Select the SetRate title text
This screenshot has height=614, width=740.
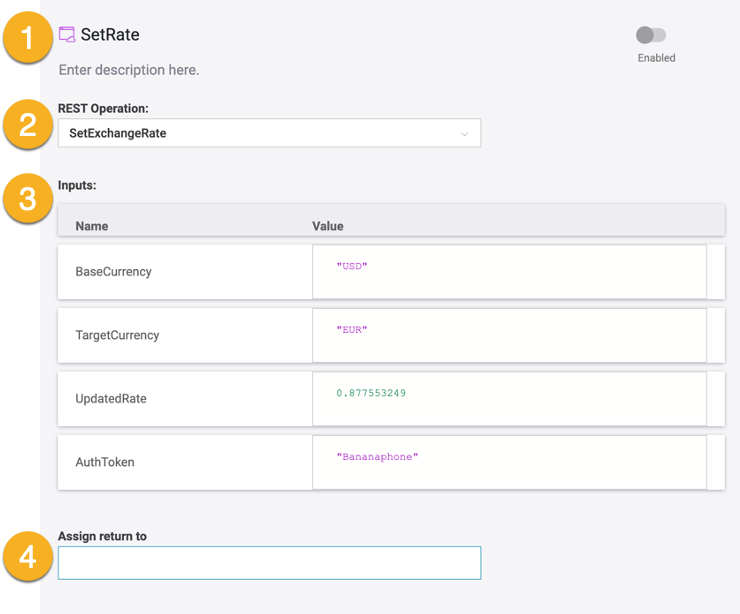[110, 35]
